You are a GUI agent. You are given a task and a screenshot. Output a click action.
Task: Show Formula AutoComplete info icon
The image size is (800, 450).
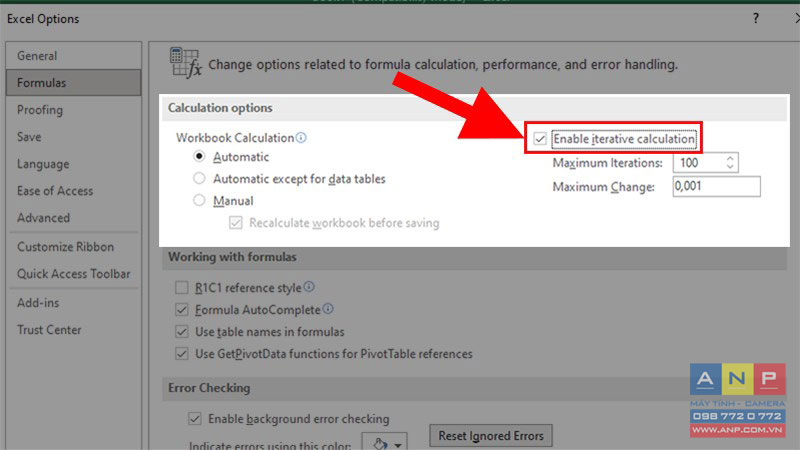point(328,309)
